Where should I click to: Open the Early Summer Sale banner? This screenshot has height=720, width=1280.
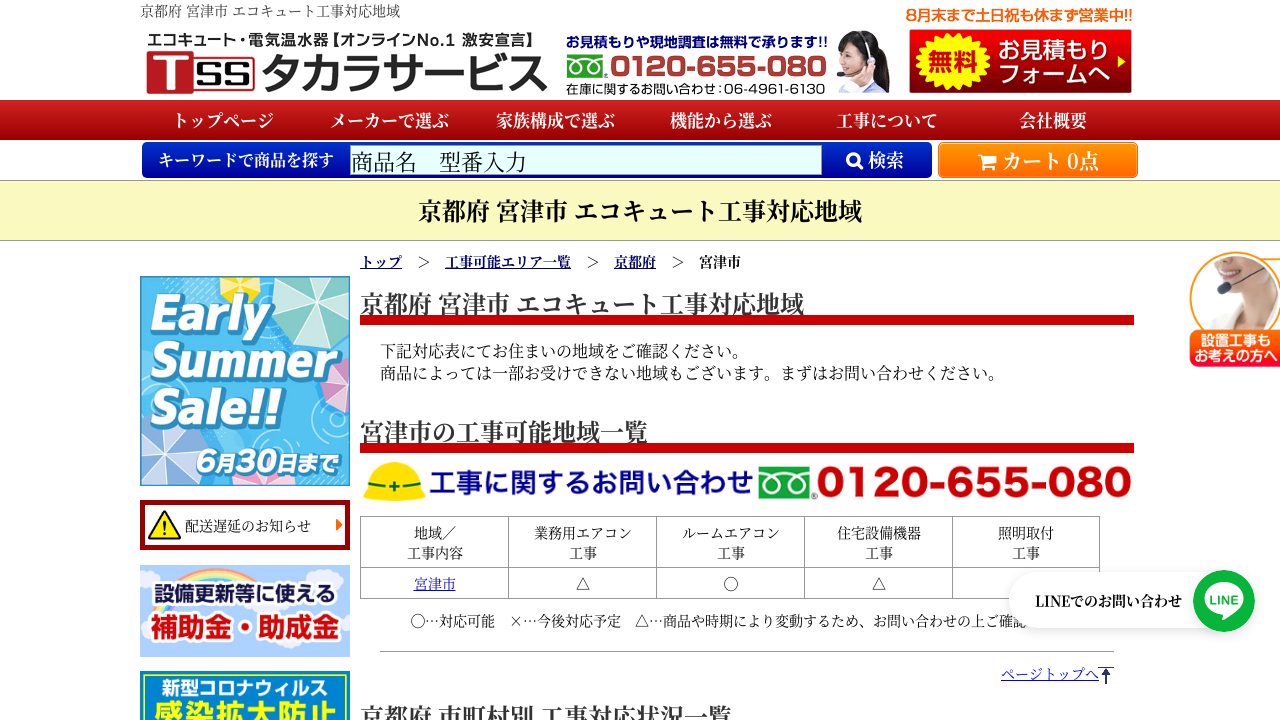tap(245, 381)
